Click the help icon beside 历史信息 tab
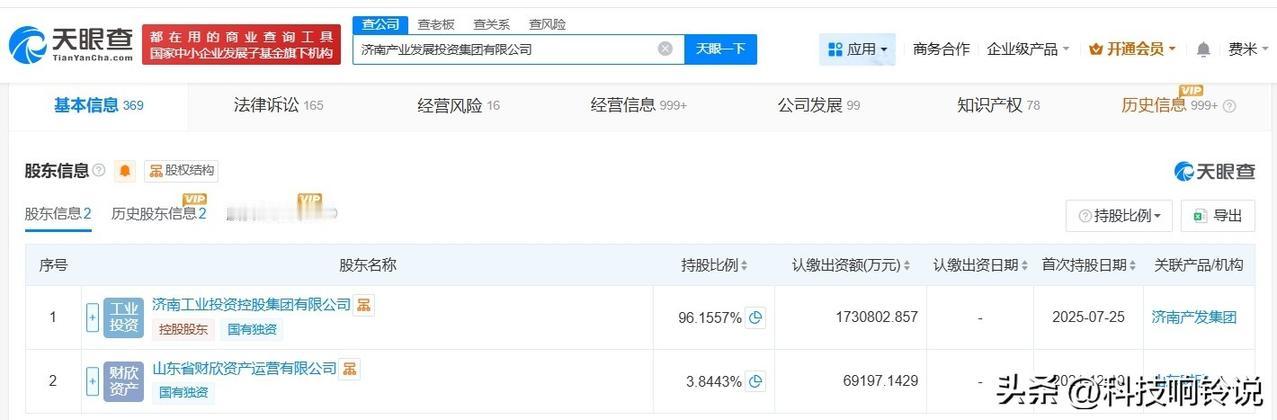Image resolution: width=1277 pixels, height=420 pixels. point(1229,106)
